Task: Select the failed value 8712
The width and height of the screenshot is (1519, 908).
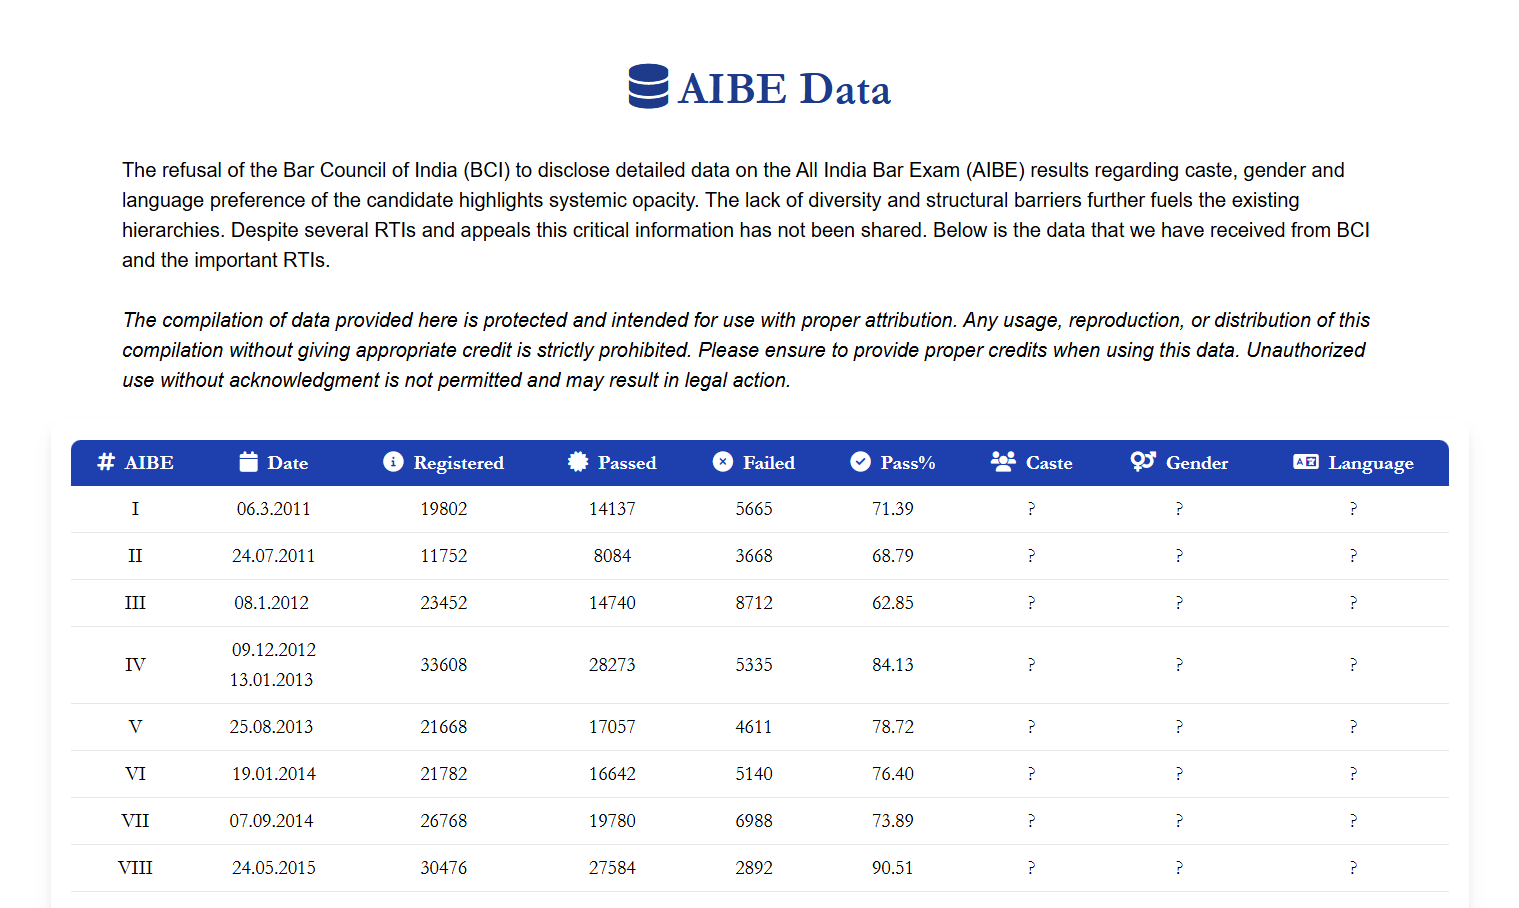Action: (x=754, y=603)
